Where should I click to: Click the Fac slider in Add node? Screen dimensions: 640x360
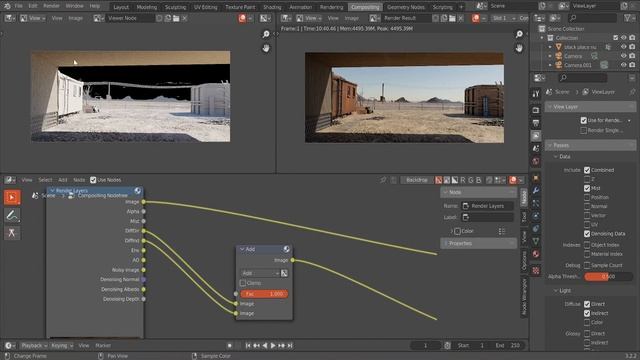pos(264,294)
